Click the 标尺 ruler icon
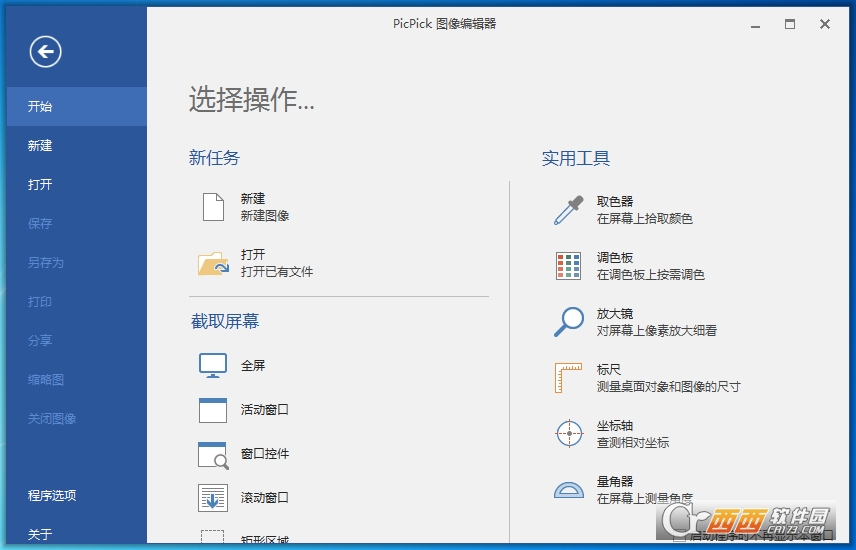 pos(568,378)
